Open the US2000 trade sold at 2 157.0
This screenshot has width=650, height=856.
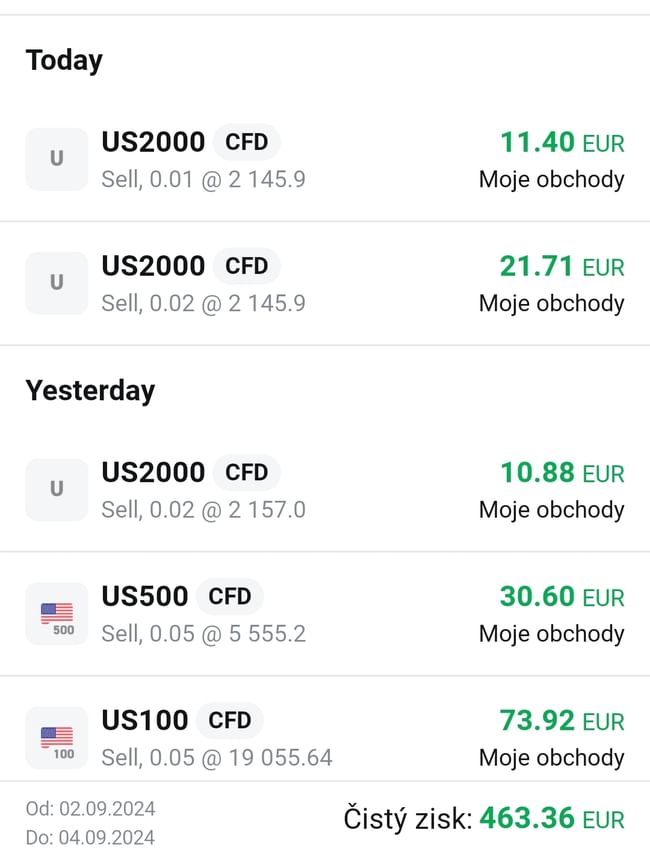pos(153,472)
